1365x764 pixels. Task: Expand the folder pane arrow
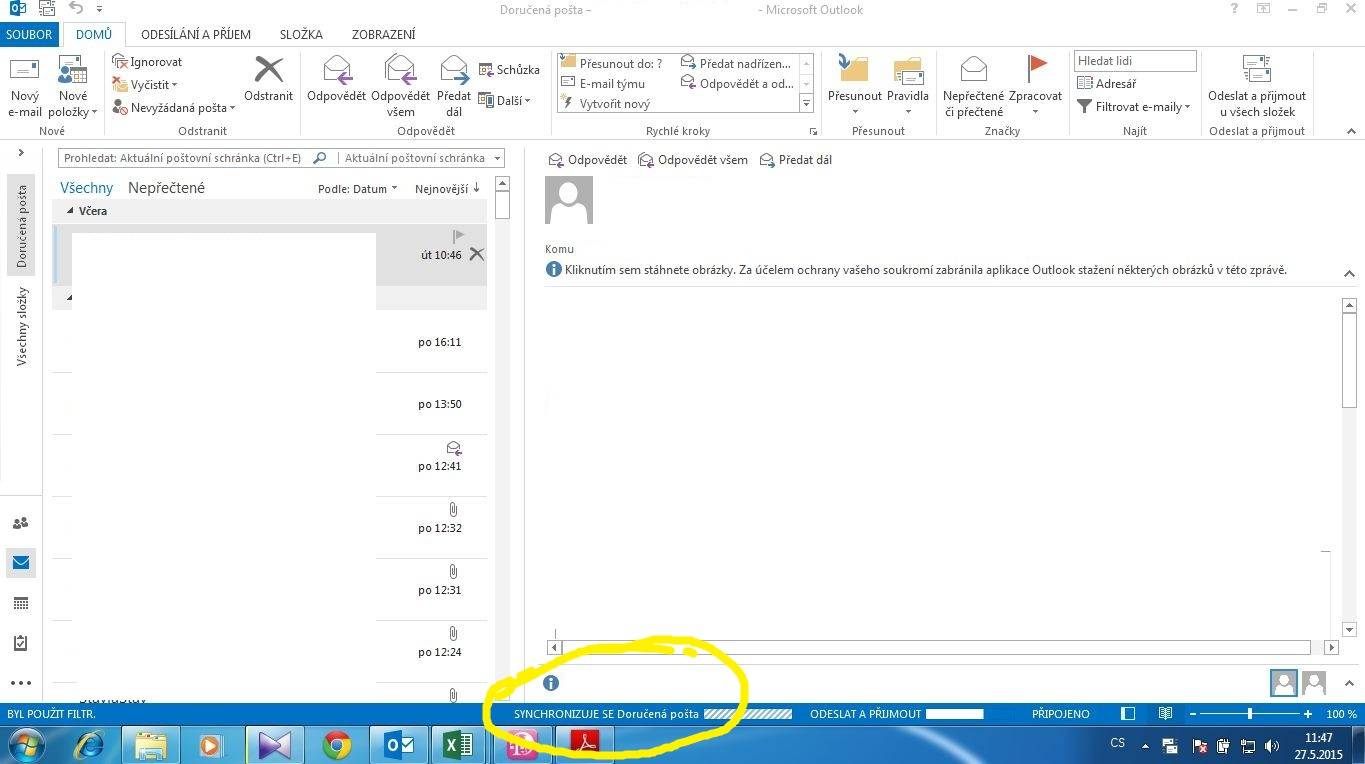tap(21, 153)
